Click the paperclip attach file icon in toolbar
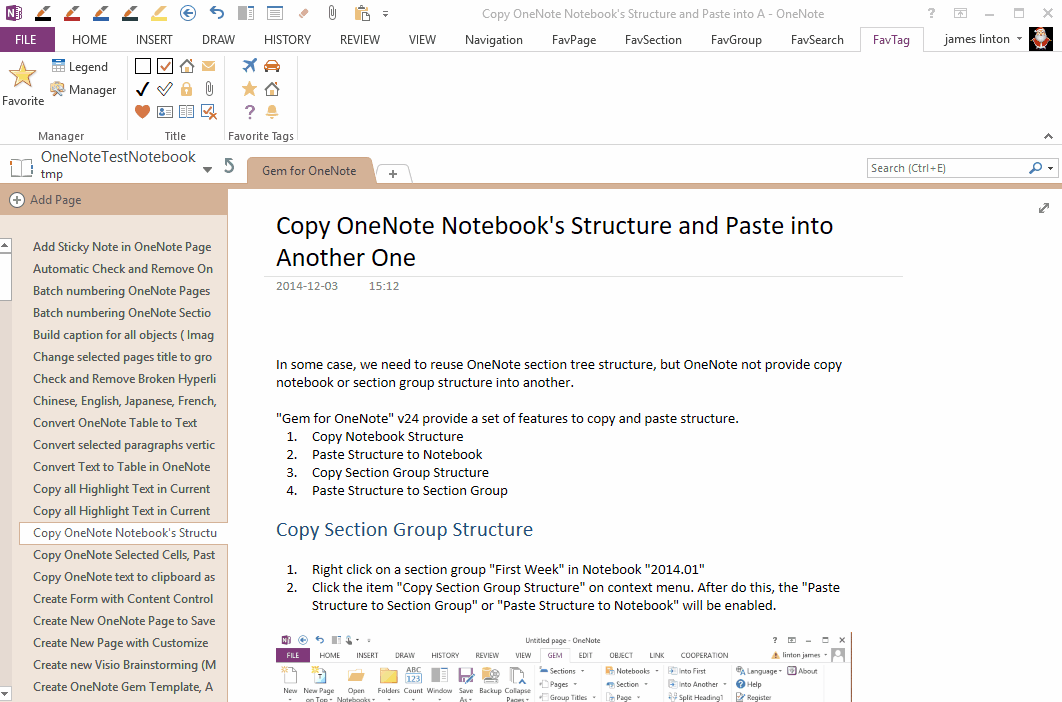This screenshot has height=702, width=1062. point(332,13)
